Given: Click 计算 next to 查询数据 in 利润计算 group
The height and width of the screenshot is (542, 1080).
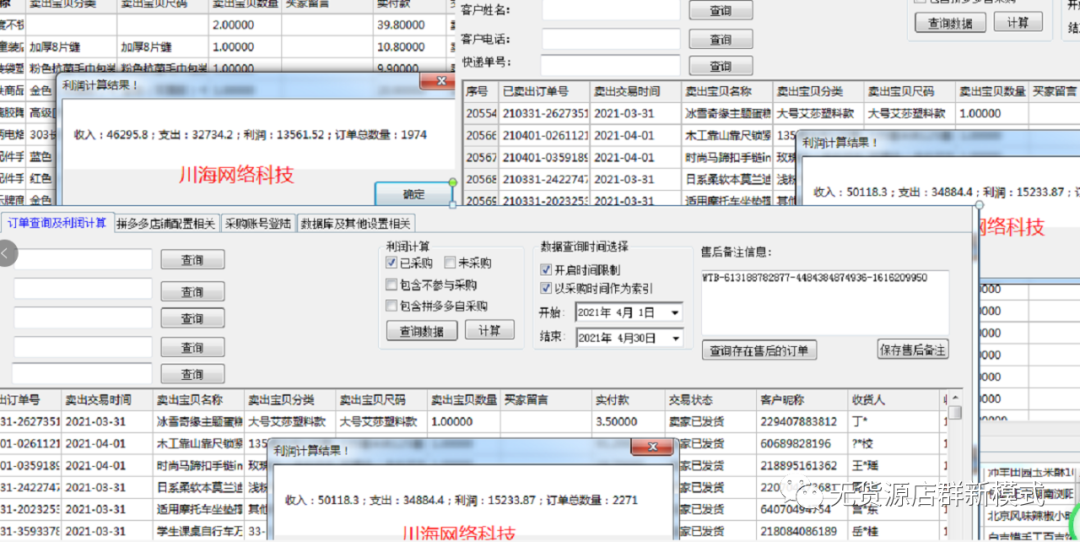Looking at the screenshot, I should click(x=489, y=330).
